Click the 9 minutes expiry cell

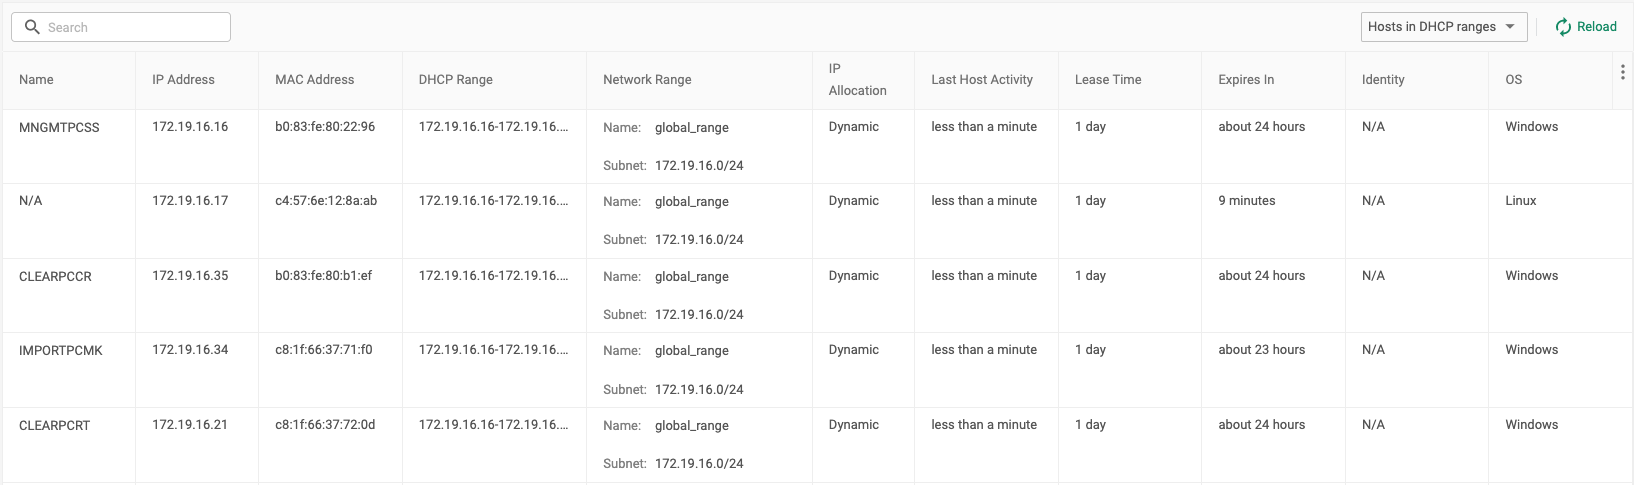click(1247, 201)
